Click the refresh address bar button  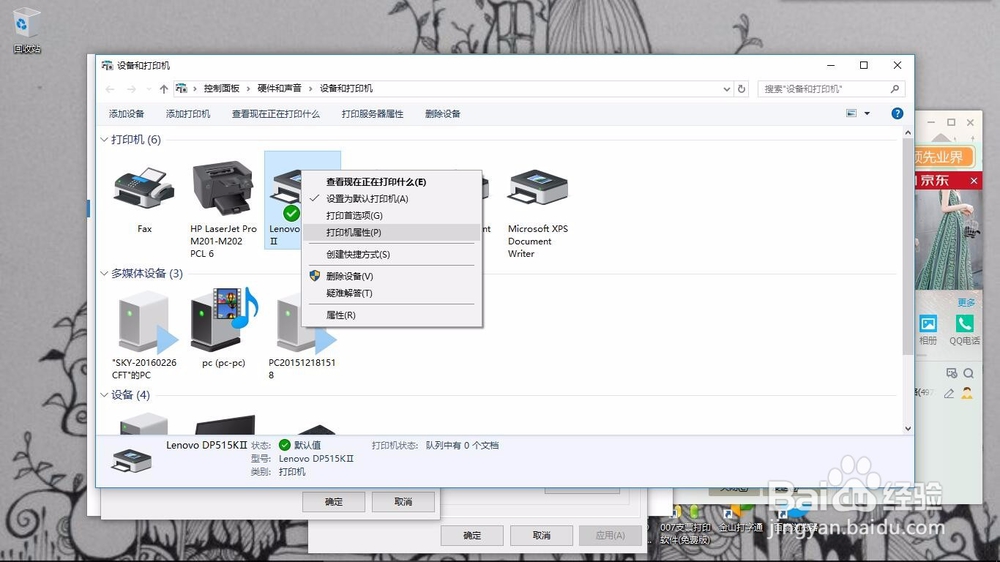point(741,89)
